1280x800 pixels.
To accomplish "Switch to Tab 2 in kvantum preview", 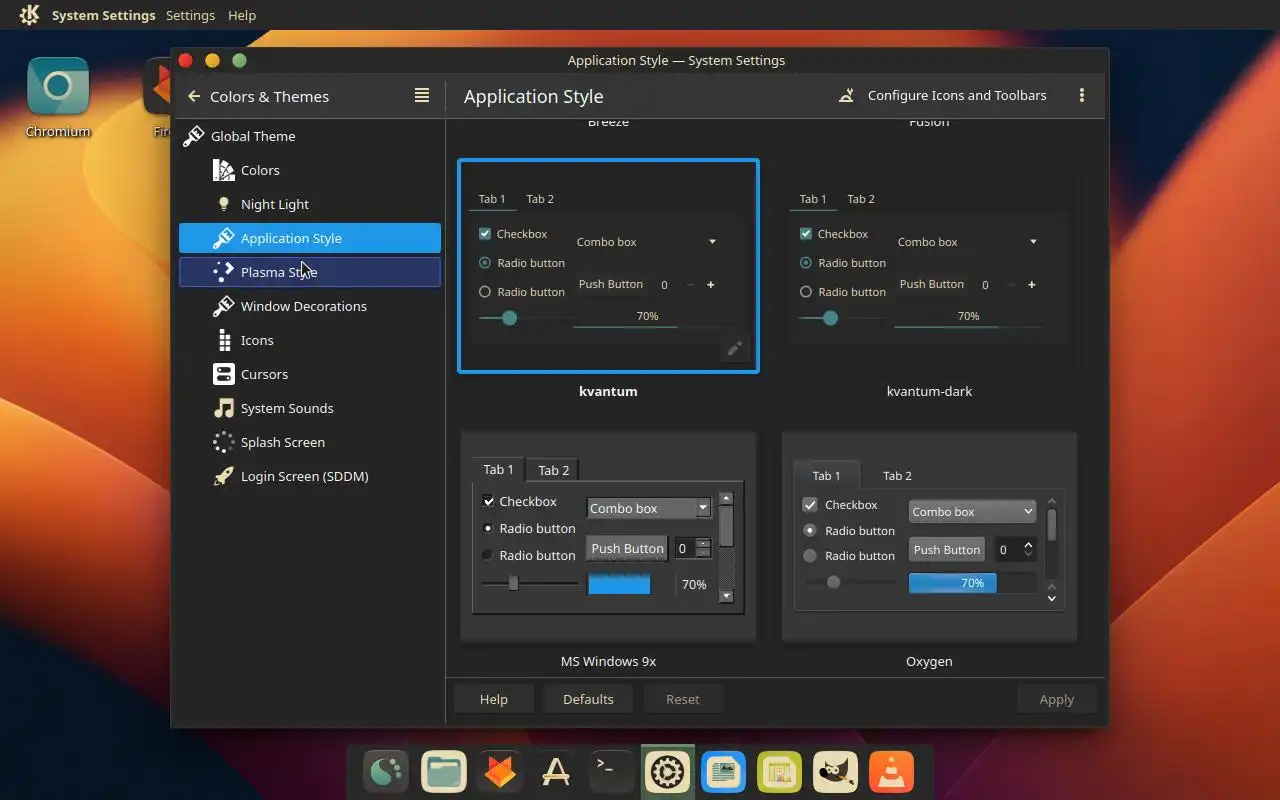I will tap(540, 199).
